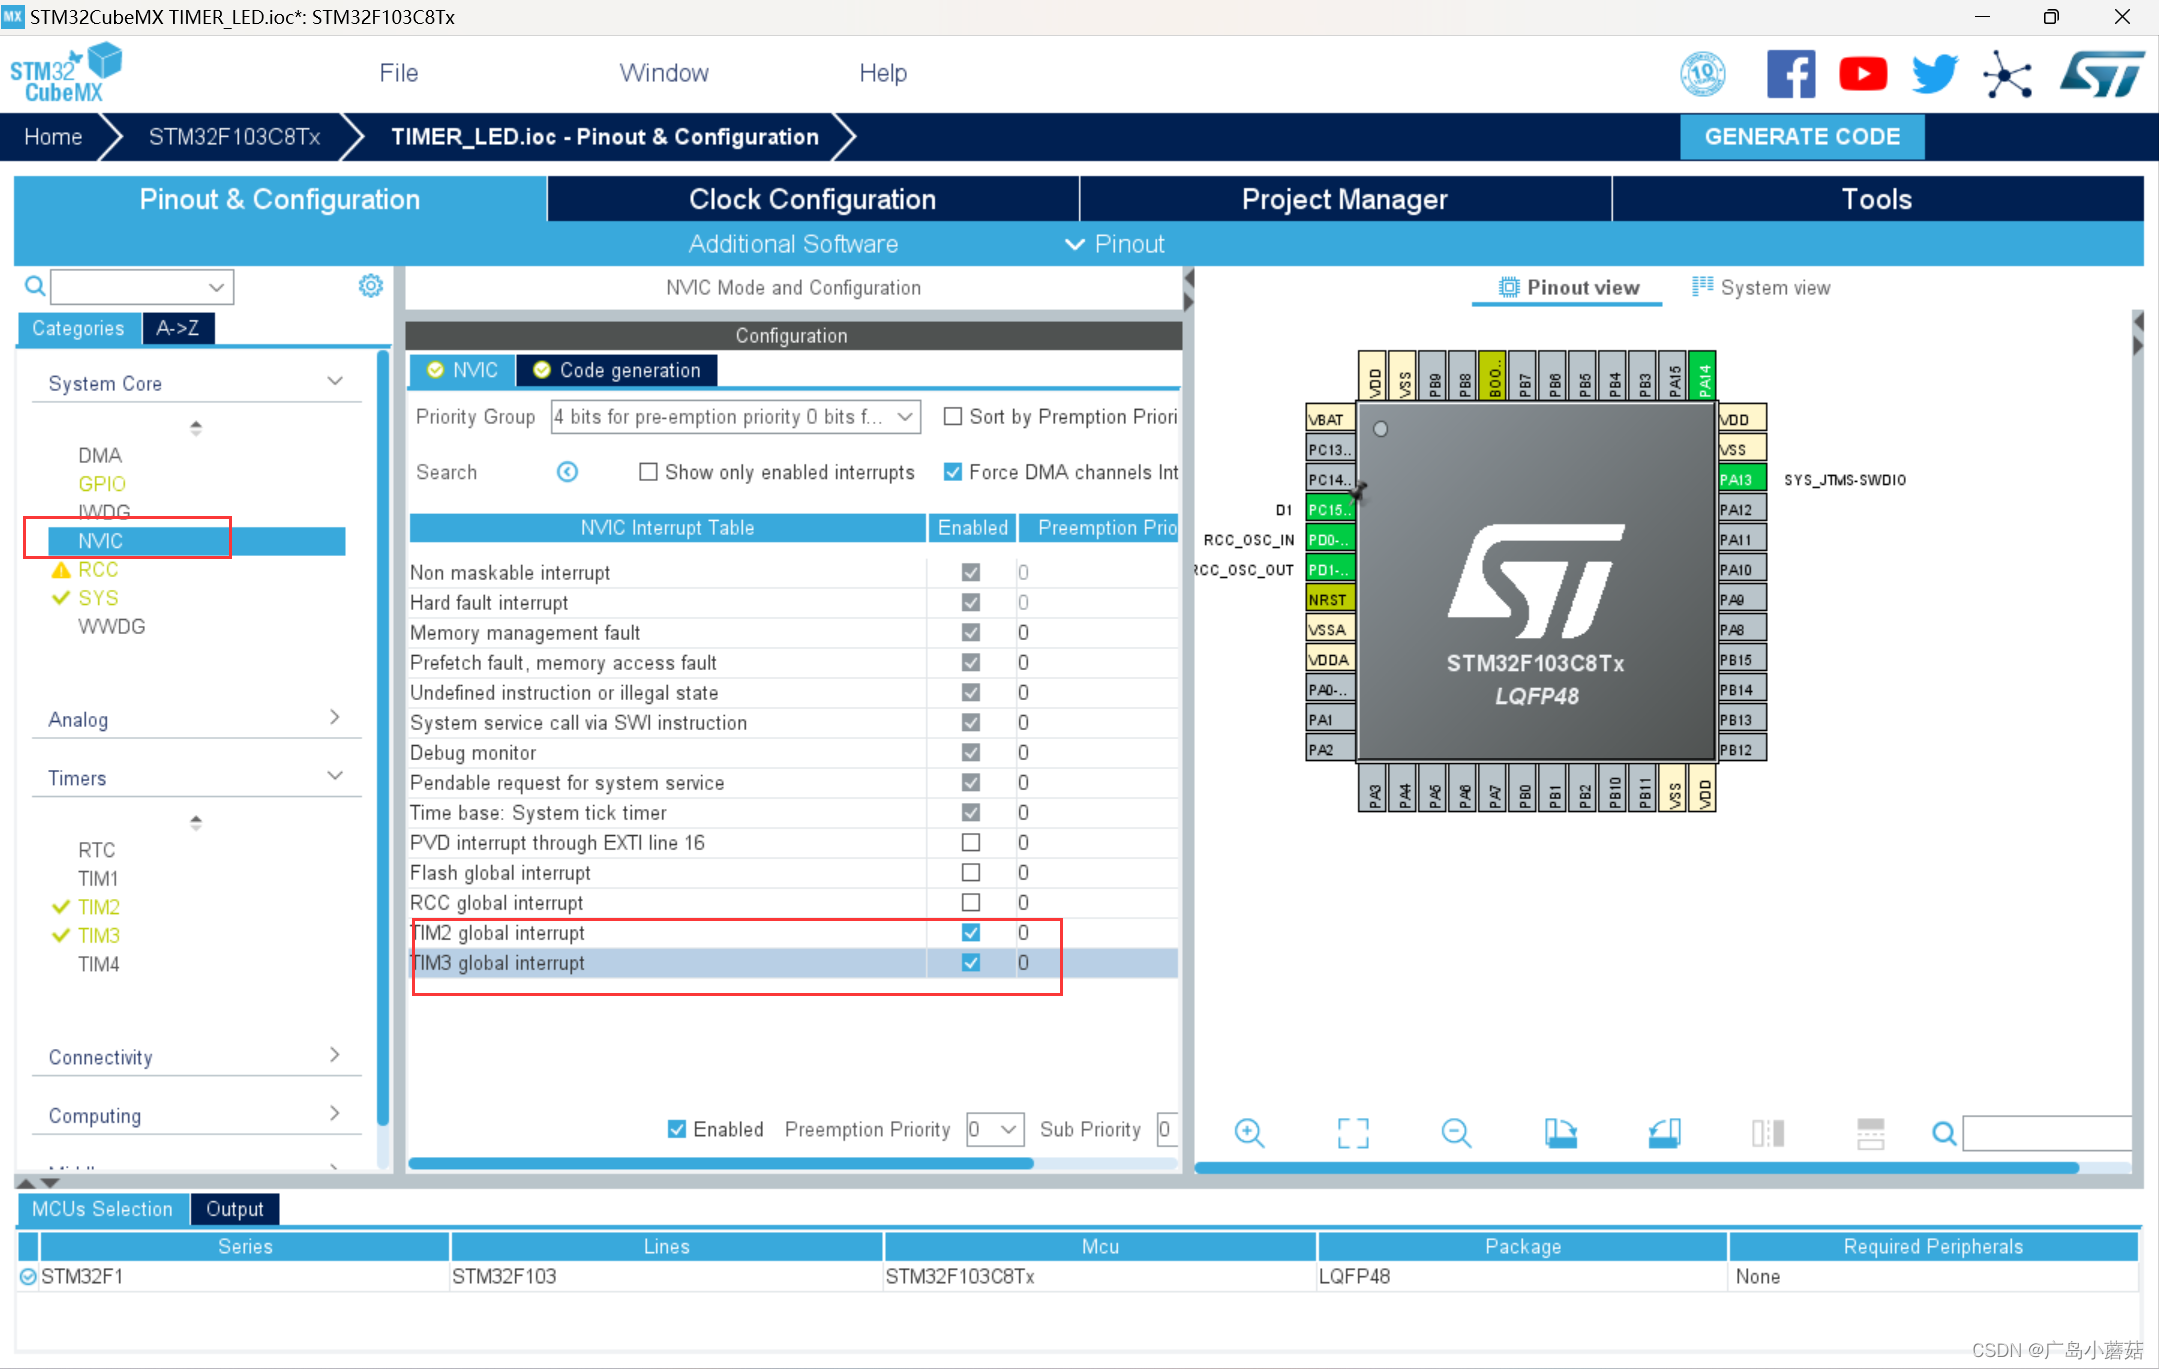2159x1369 pixels.
Task: Collapse the System Core category
Action: pos(335,381)
